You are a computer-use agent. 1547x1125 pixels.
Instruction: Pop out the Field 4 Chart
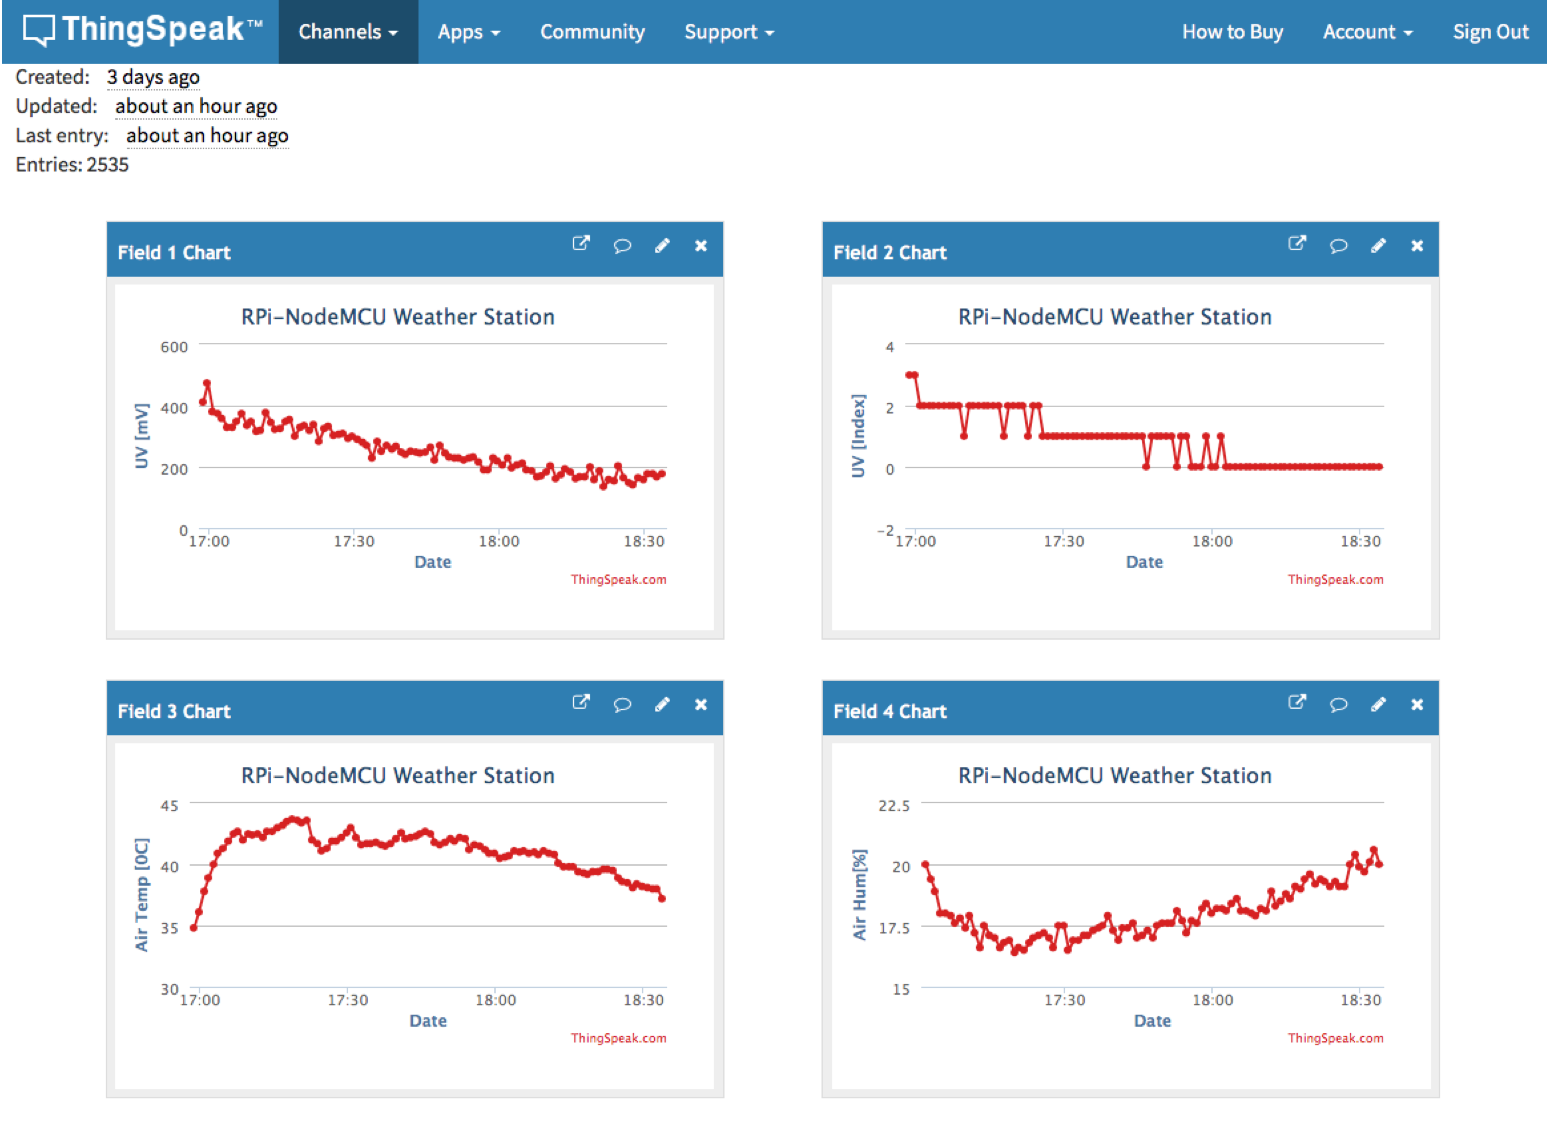click(x=1297, y=703)
